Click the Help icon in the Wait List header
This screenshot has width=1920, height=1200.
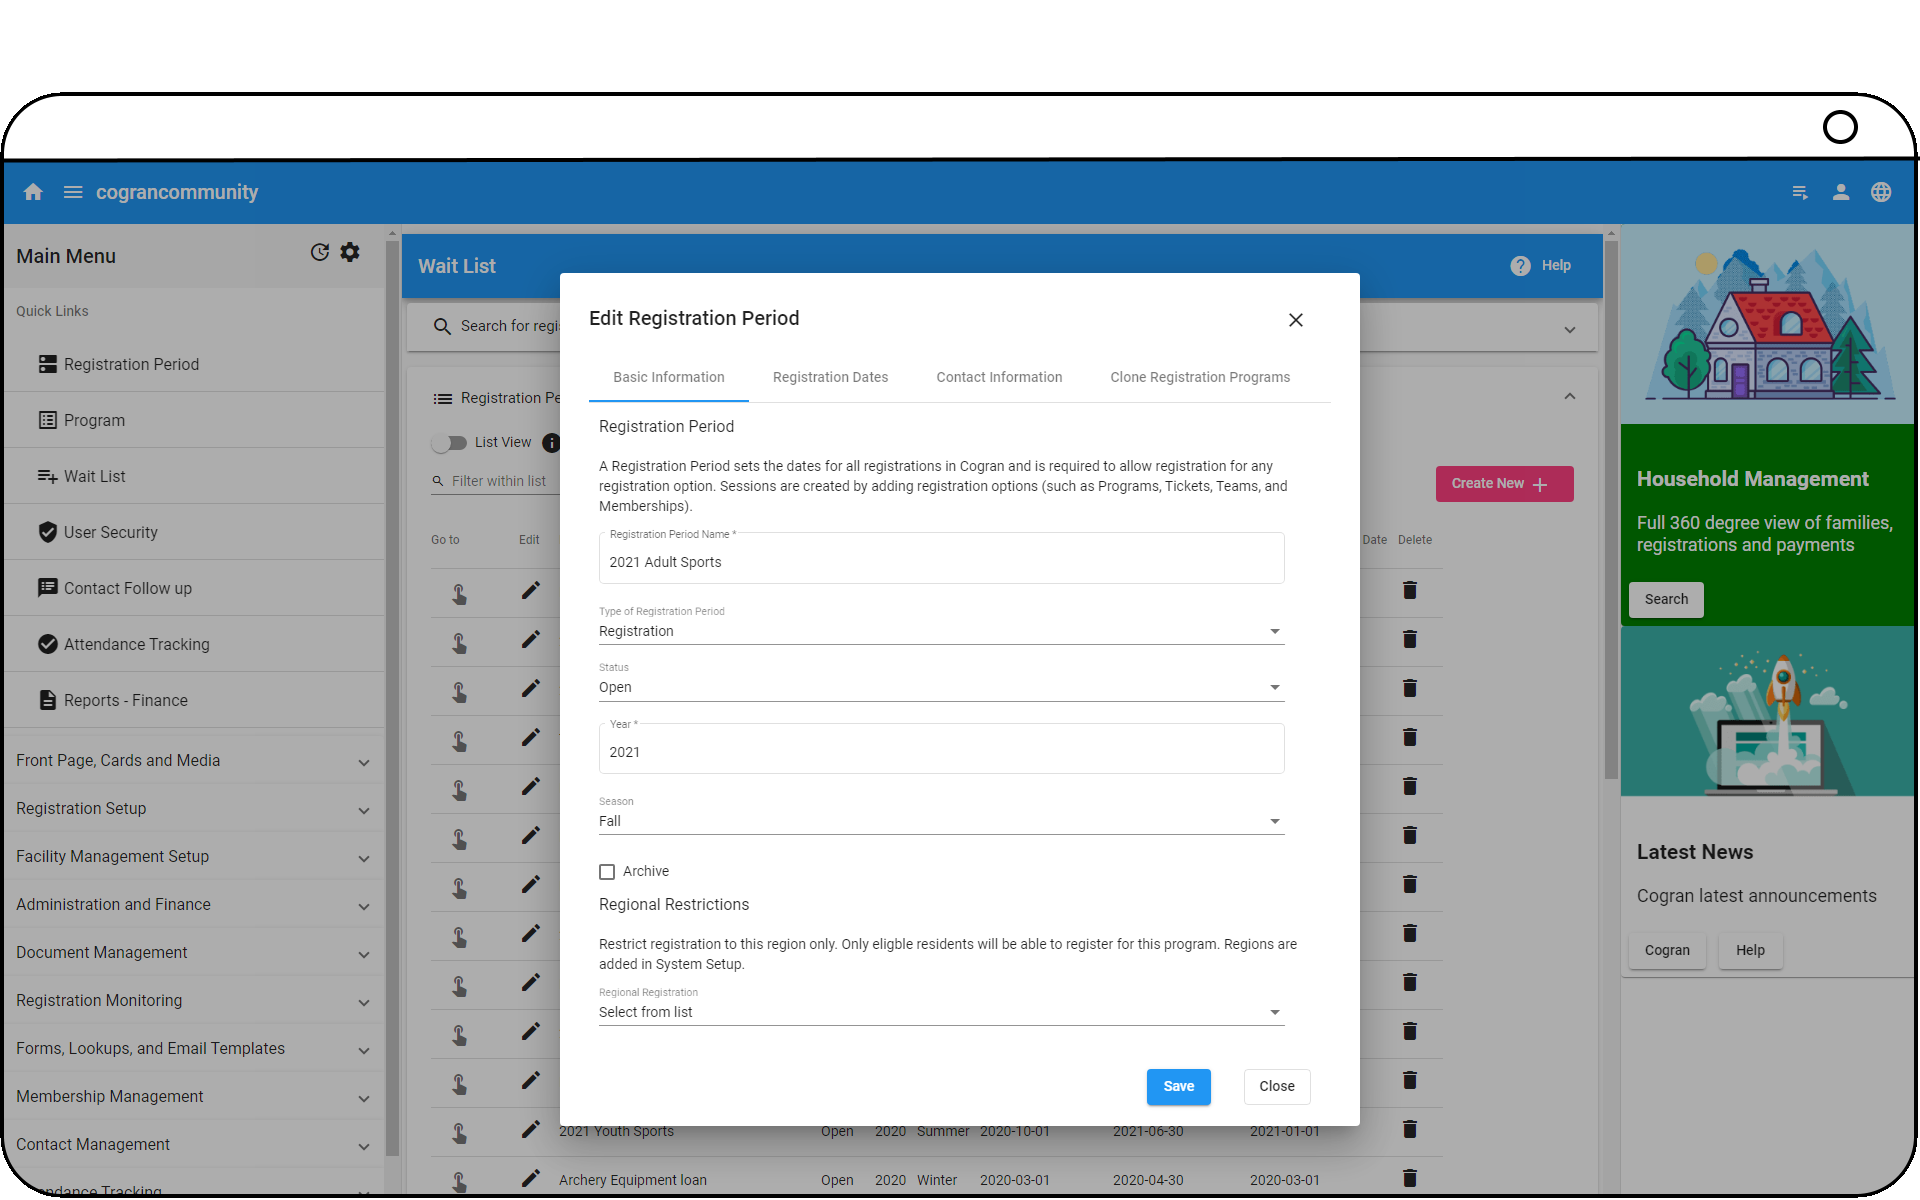pyautogui.click(x=1519, y=265)
